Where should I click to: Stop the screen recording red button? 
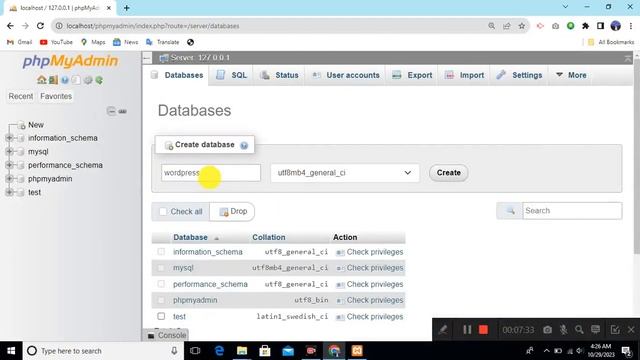483,329
